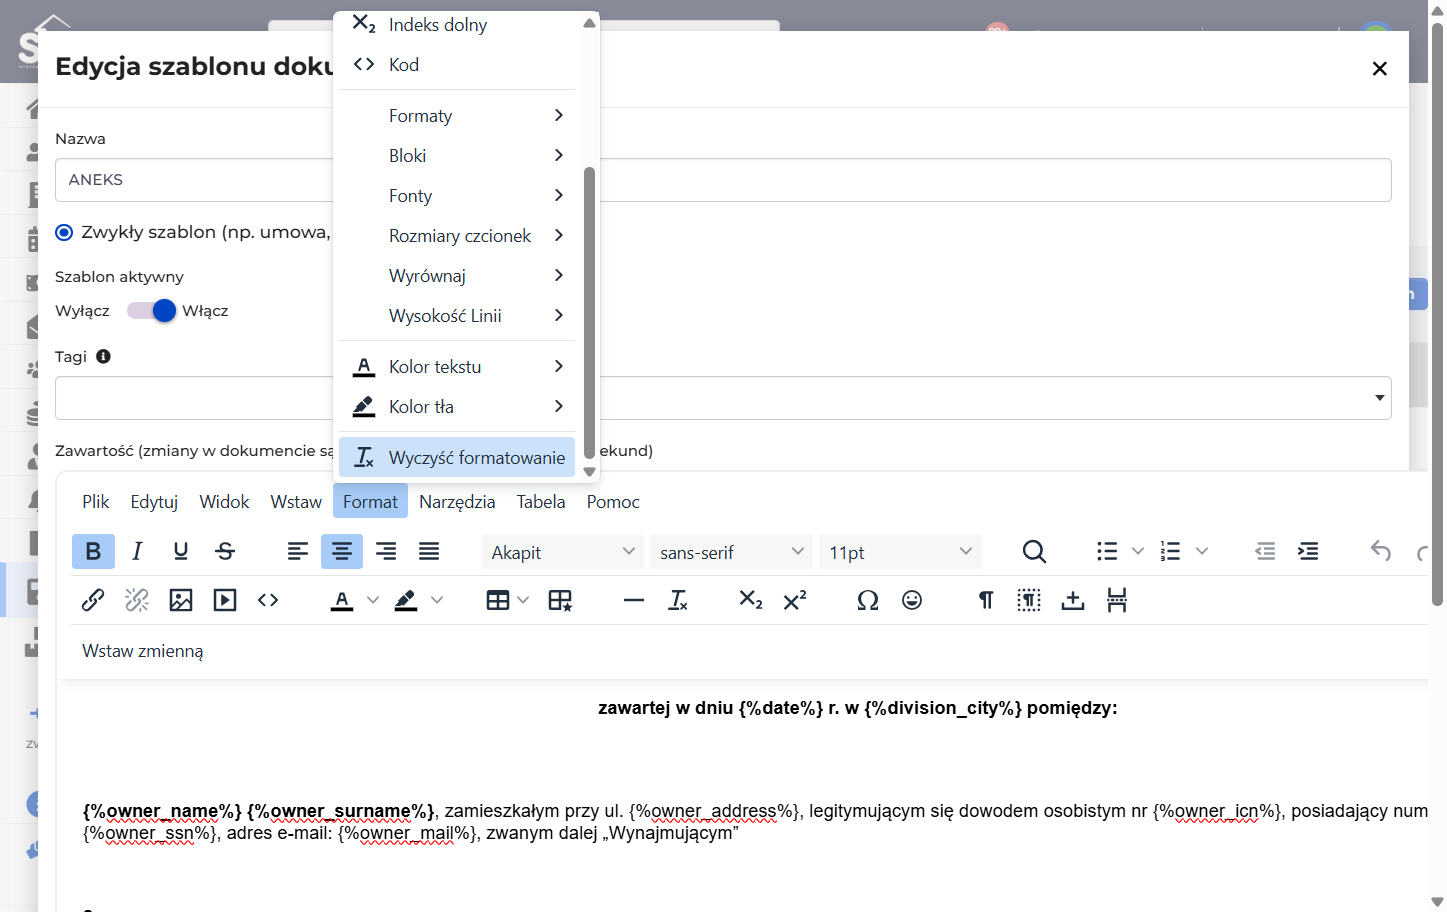The width and height of the screenshot is (1447, 912).
Task: Select 'Zwykły szablon' radio button
Action: click(x=64, y=232)
